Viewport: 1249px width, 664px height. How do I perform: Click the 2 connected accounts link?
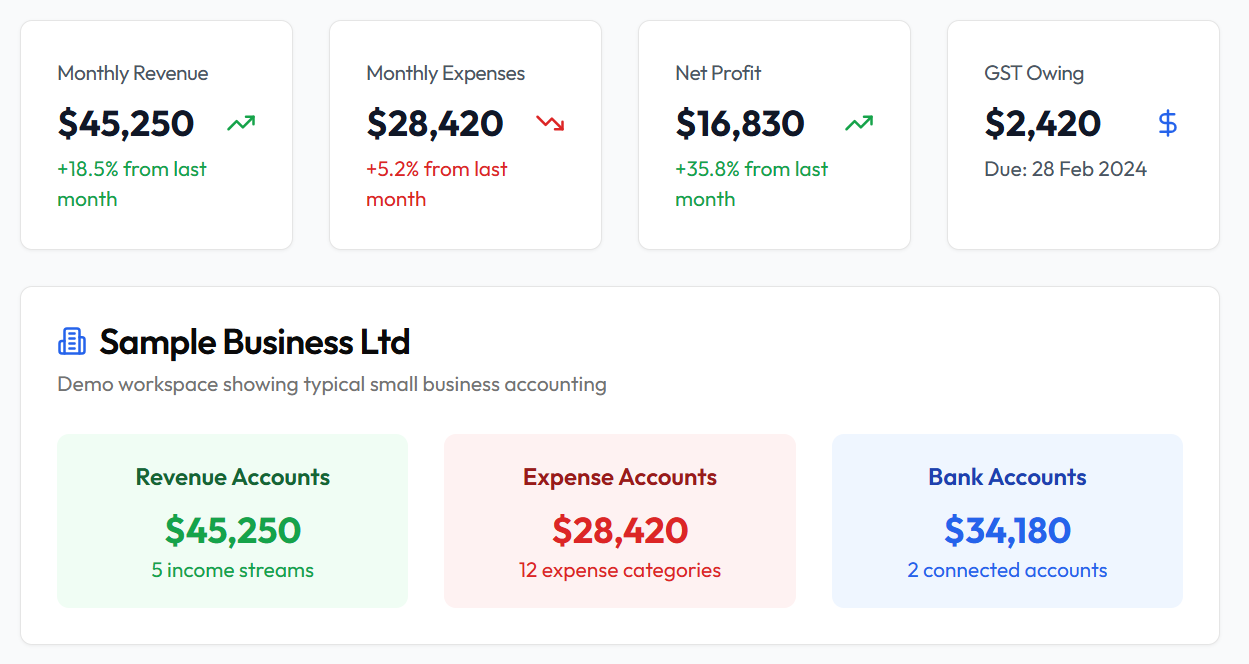pyautogui.click(x=1007, y=569)
